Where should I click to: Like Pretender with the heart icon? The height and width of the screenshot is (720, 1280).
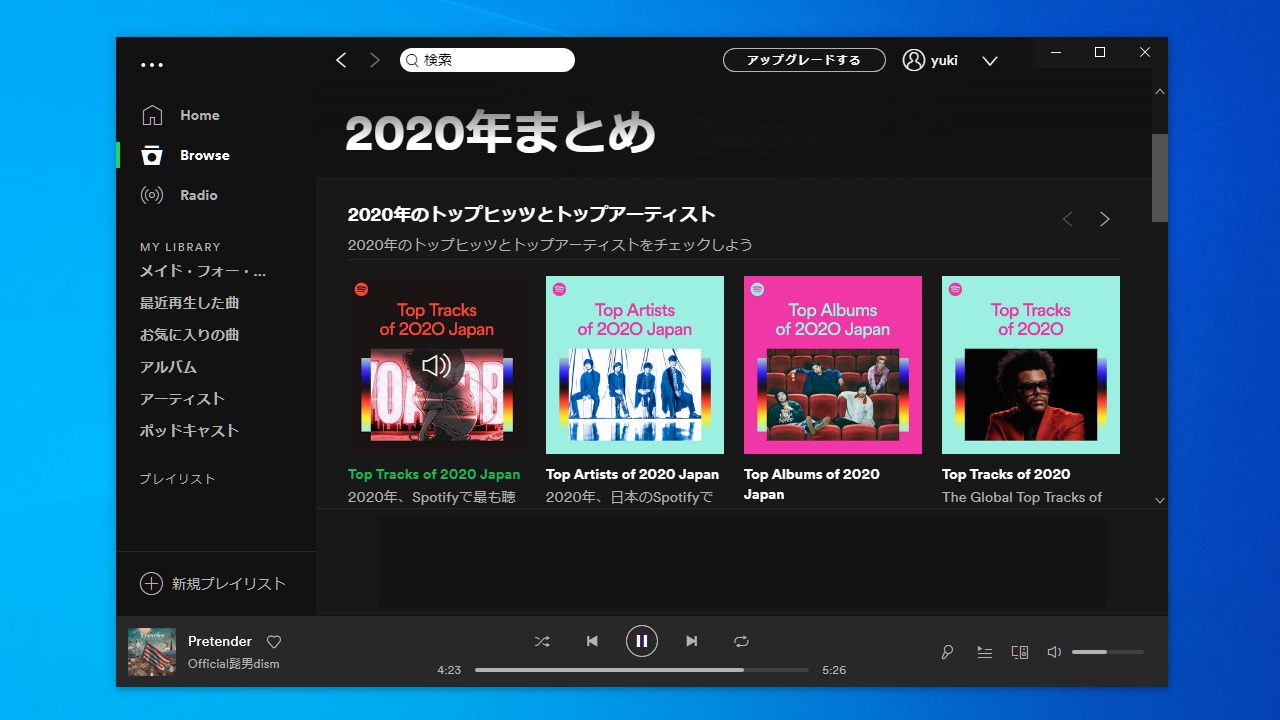tap(274, 642)
